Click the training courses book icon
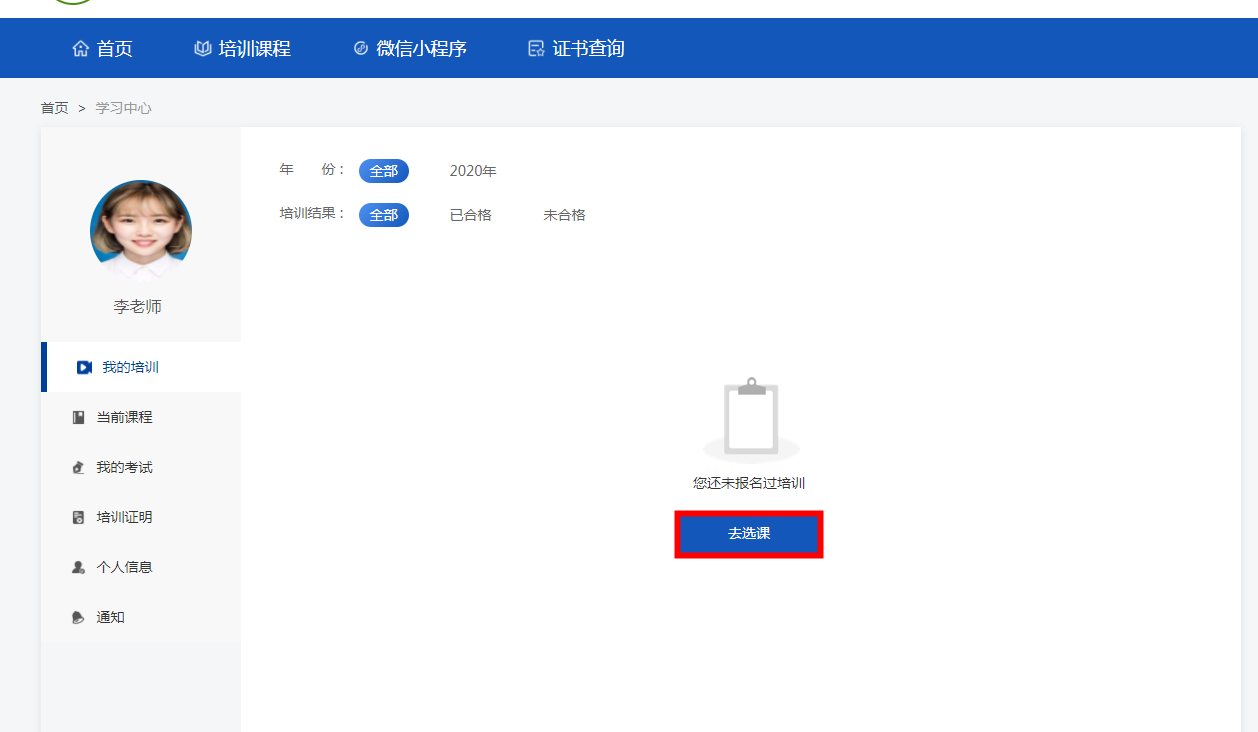Viewport: 1258px width, 732px height. 203,49
